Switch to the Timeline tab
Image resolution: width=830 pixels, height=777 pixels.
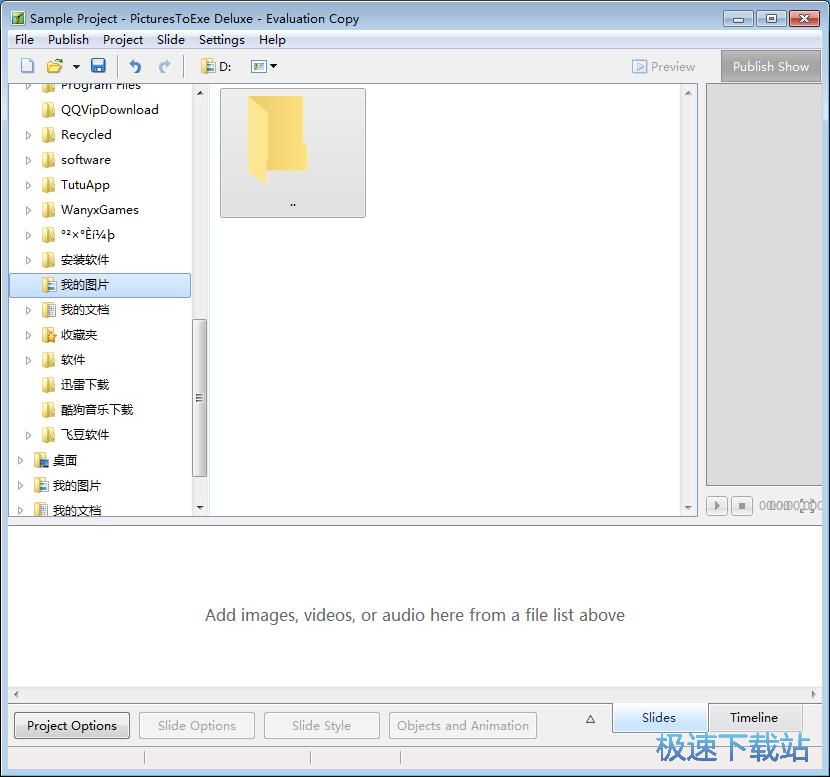(x=753, y=717)
